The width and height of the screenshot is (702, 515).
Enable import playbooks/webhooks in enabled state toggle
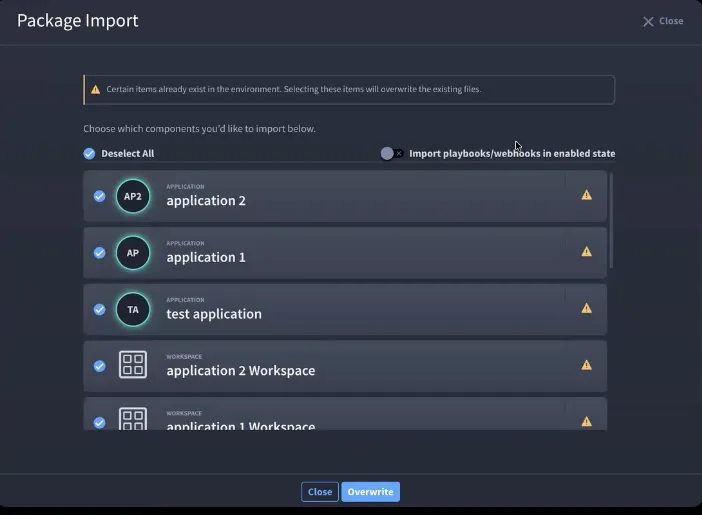pyautogui.click(x=392, y=154)
